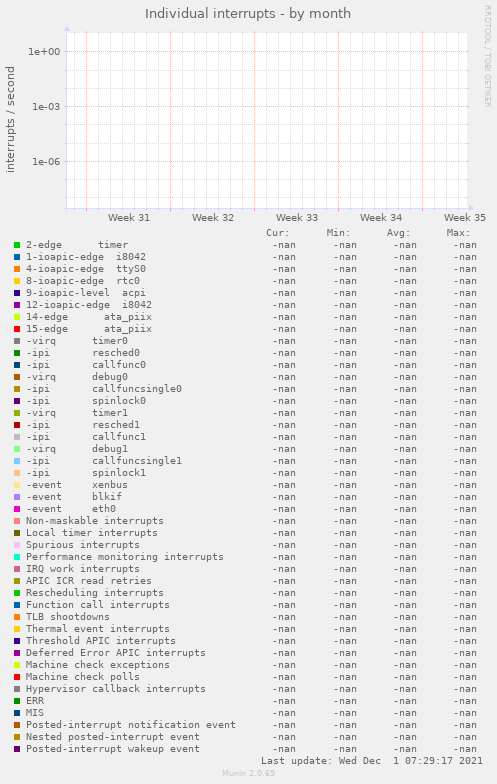Click the Cur: column header

click(x=278, y=233)
